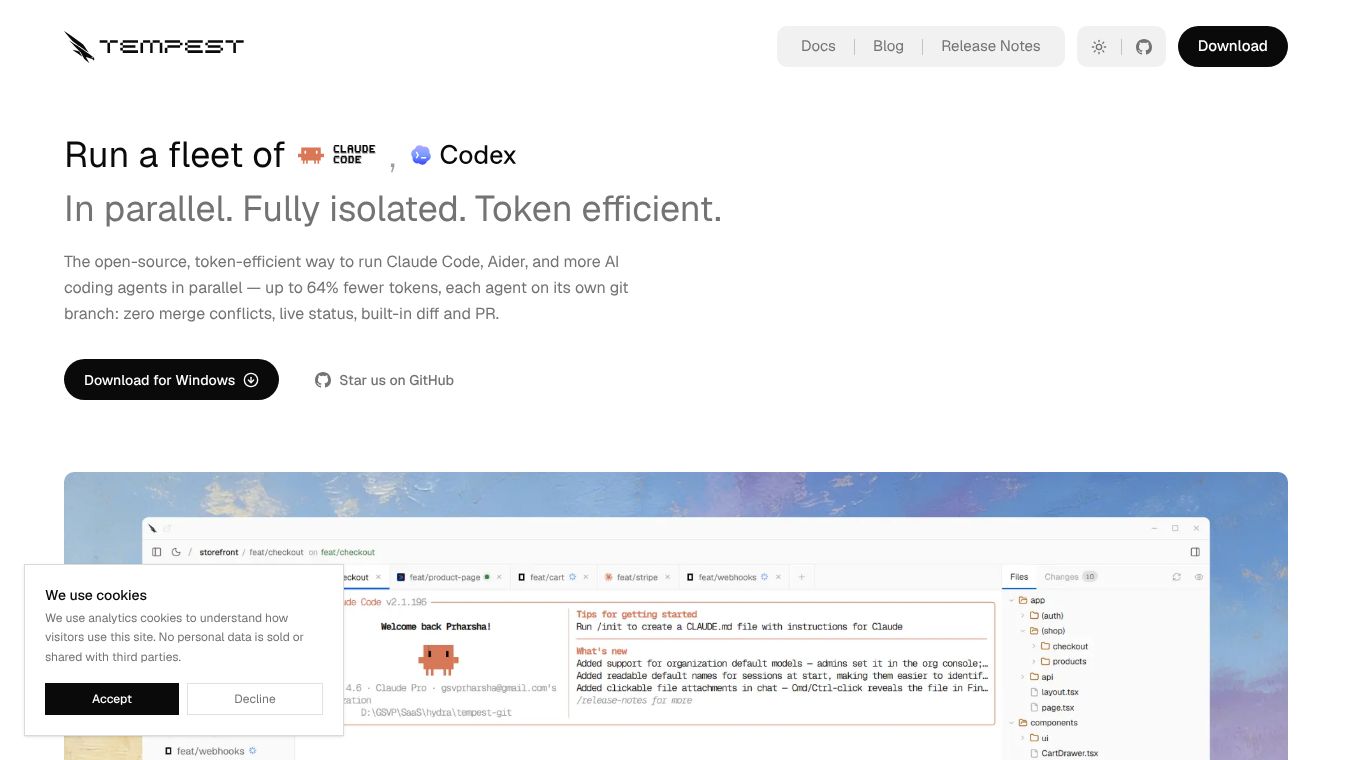This screenshot has height=760, width=1352.
Task: Click the Tempest logo in the header
Action: (154, 46)
